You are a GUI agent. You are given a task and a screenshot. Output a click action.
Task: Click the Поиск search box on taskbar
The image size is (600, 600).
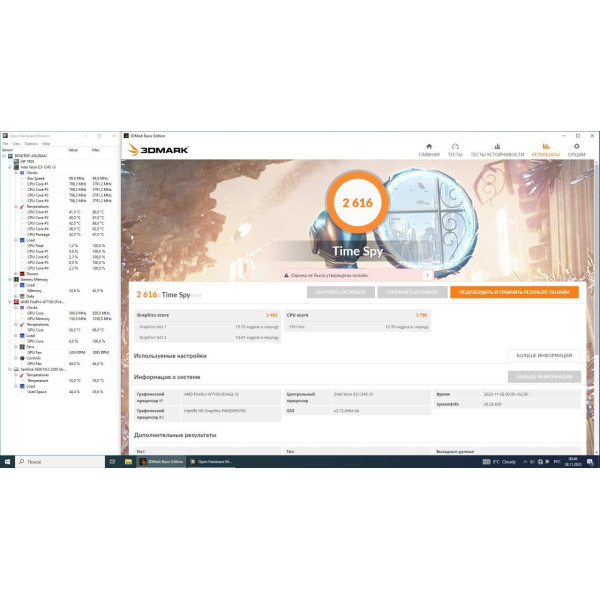(x=60, y=462)
